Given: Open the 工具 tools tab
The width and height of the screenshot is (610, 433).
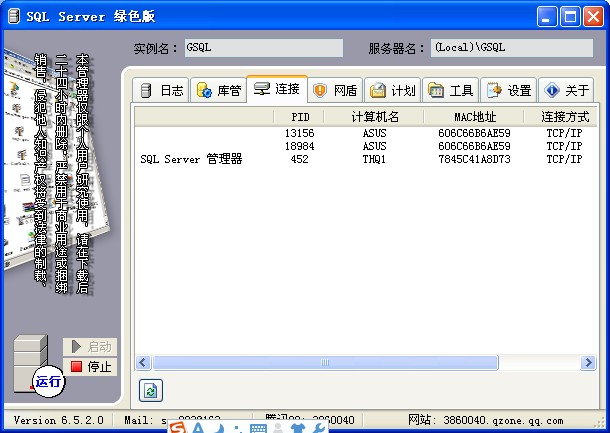Looking at the screenshot, I should point(450,90).
